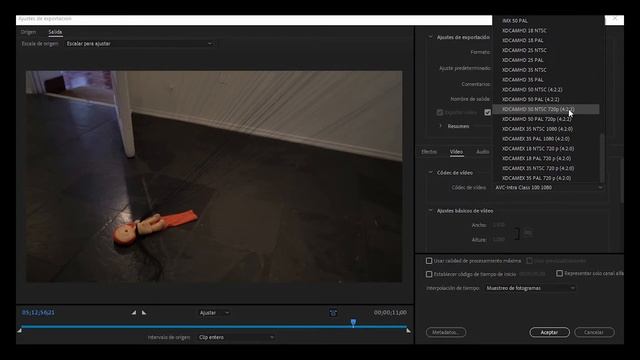Toggle the export audio checkbox beside Exportar vídeo
The height and width of the screenshot is (360, 640).
pos(487,112)
